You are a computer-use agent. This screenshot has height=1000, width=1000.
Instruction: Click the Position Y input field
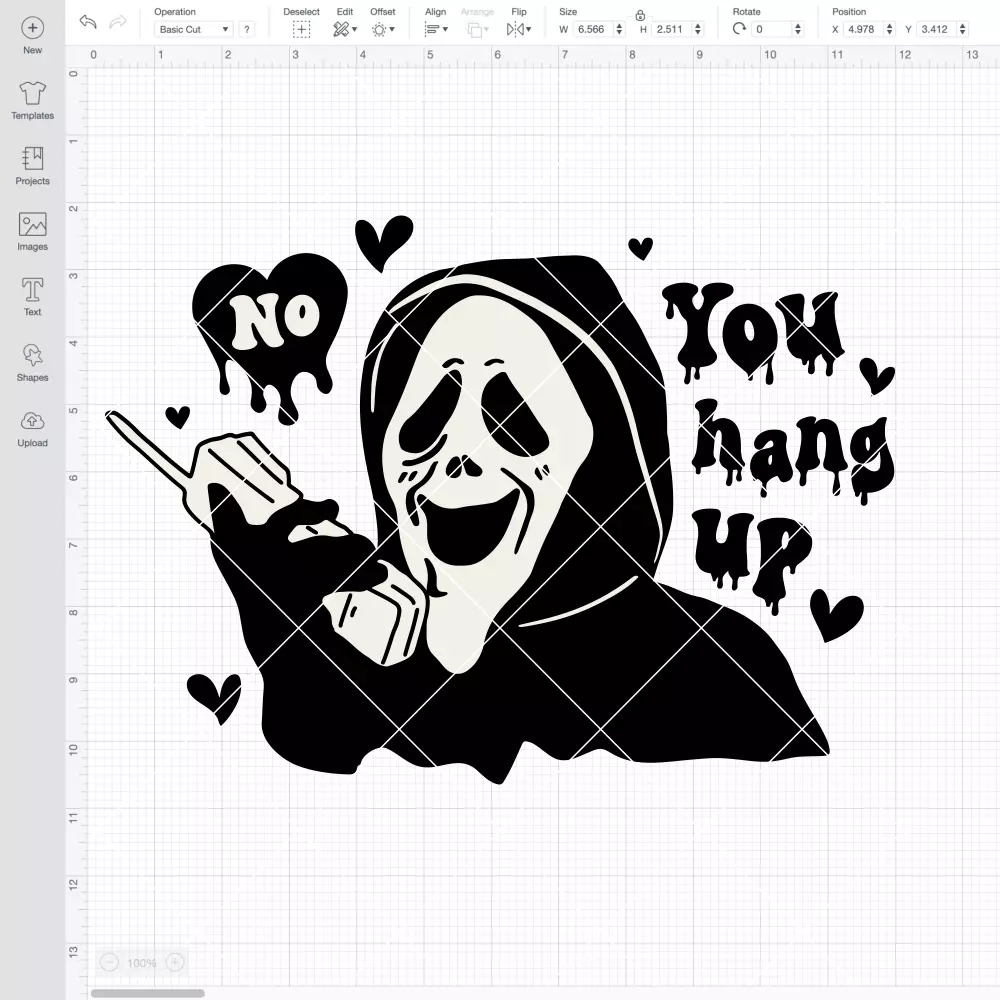[x=936, y=29]
